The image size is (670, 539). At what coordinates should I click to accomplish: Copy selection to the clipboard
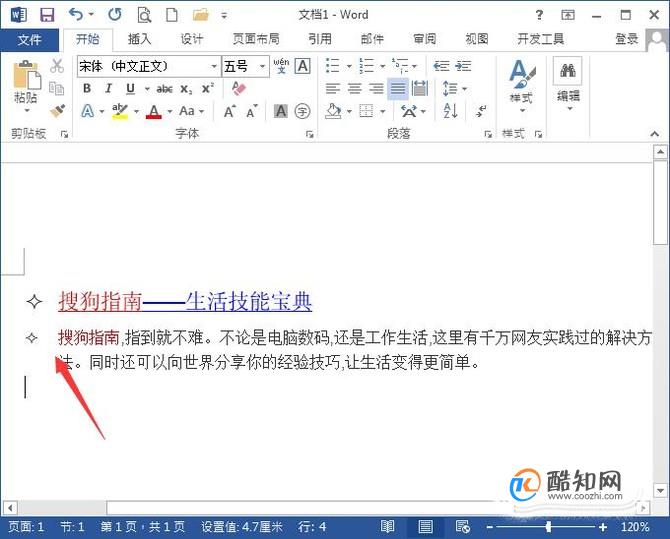click(x=56, y=88)
